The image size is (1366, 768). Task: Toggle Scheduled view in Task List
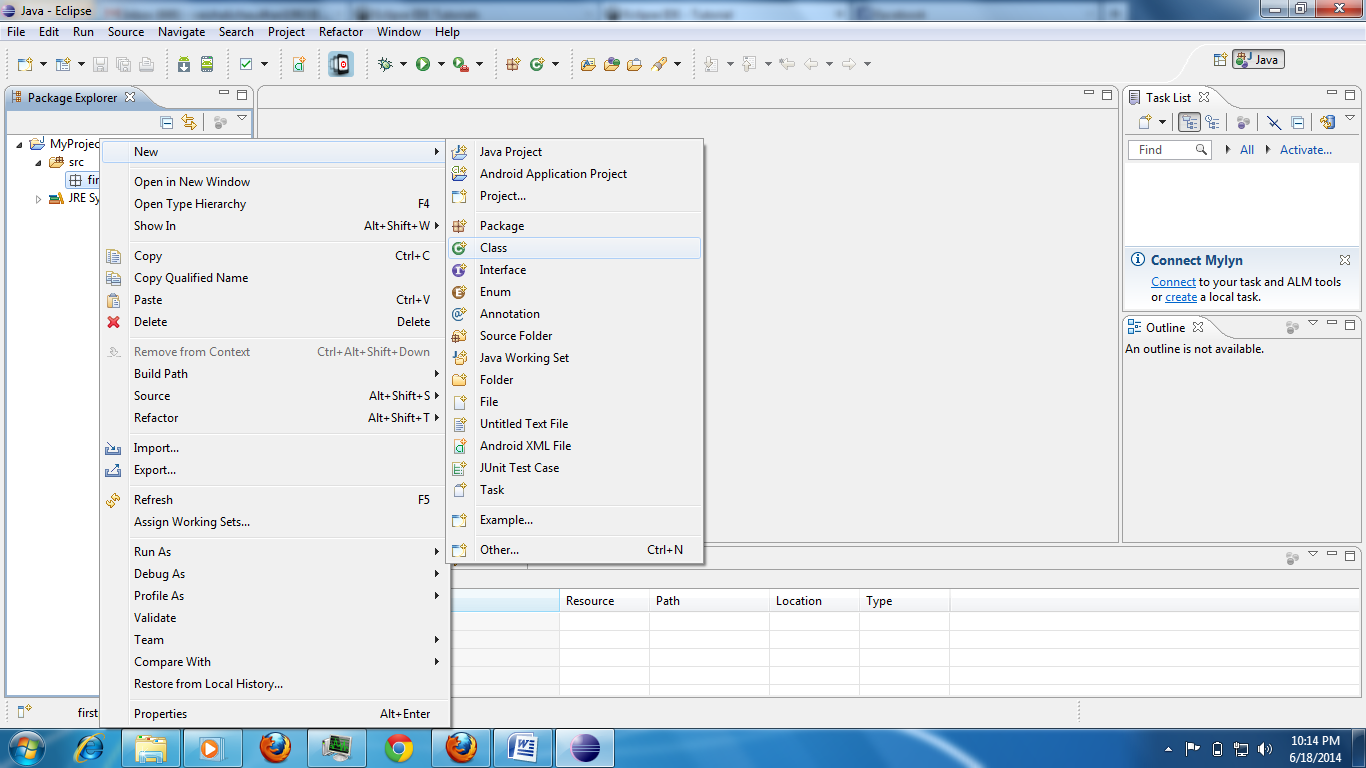pyautogui.click(x=1212, y=122)
